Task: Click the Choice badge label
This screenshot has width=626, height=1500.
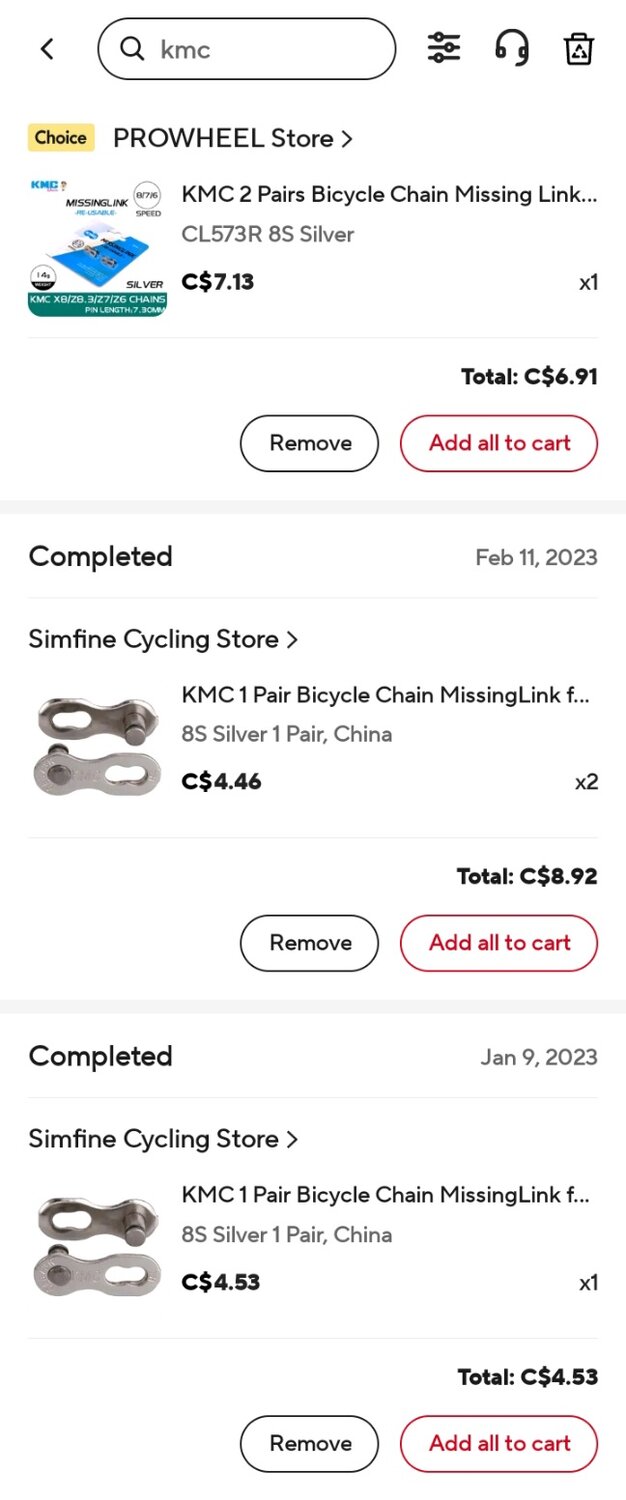Action: [x=60, y=138]
